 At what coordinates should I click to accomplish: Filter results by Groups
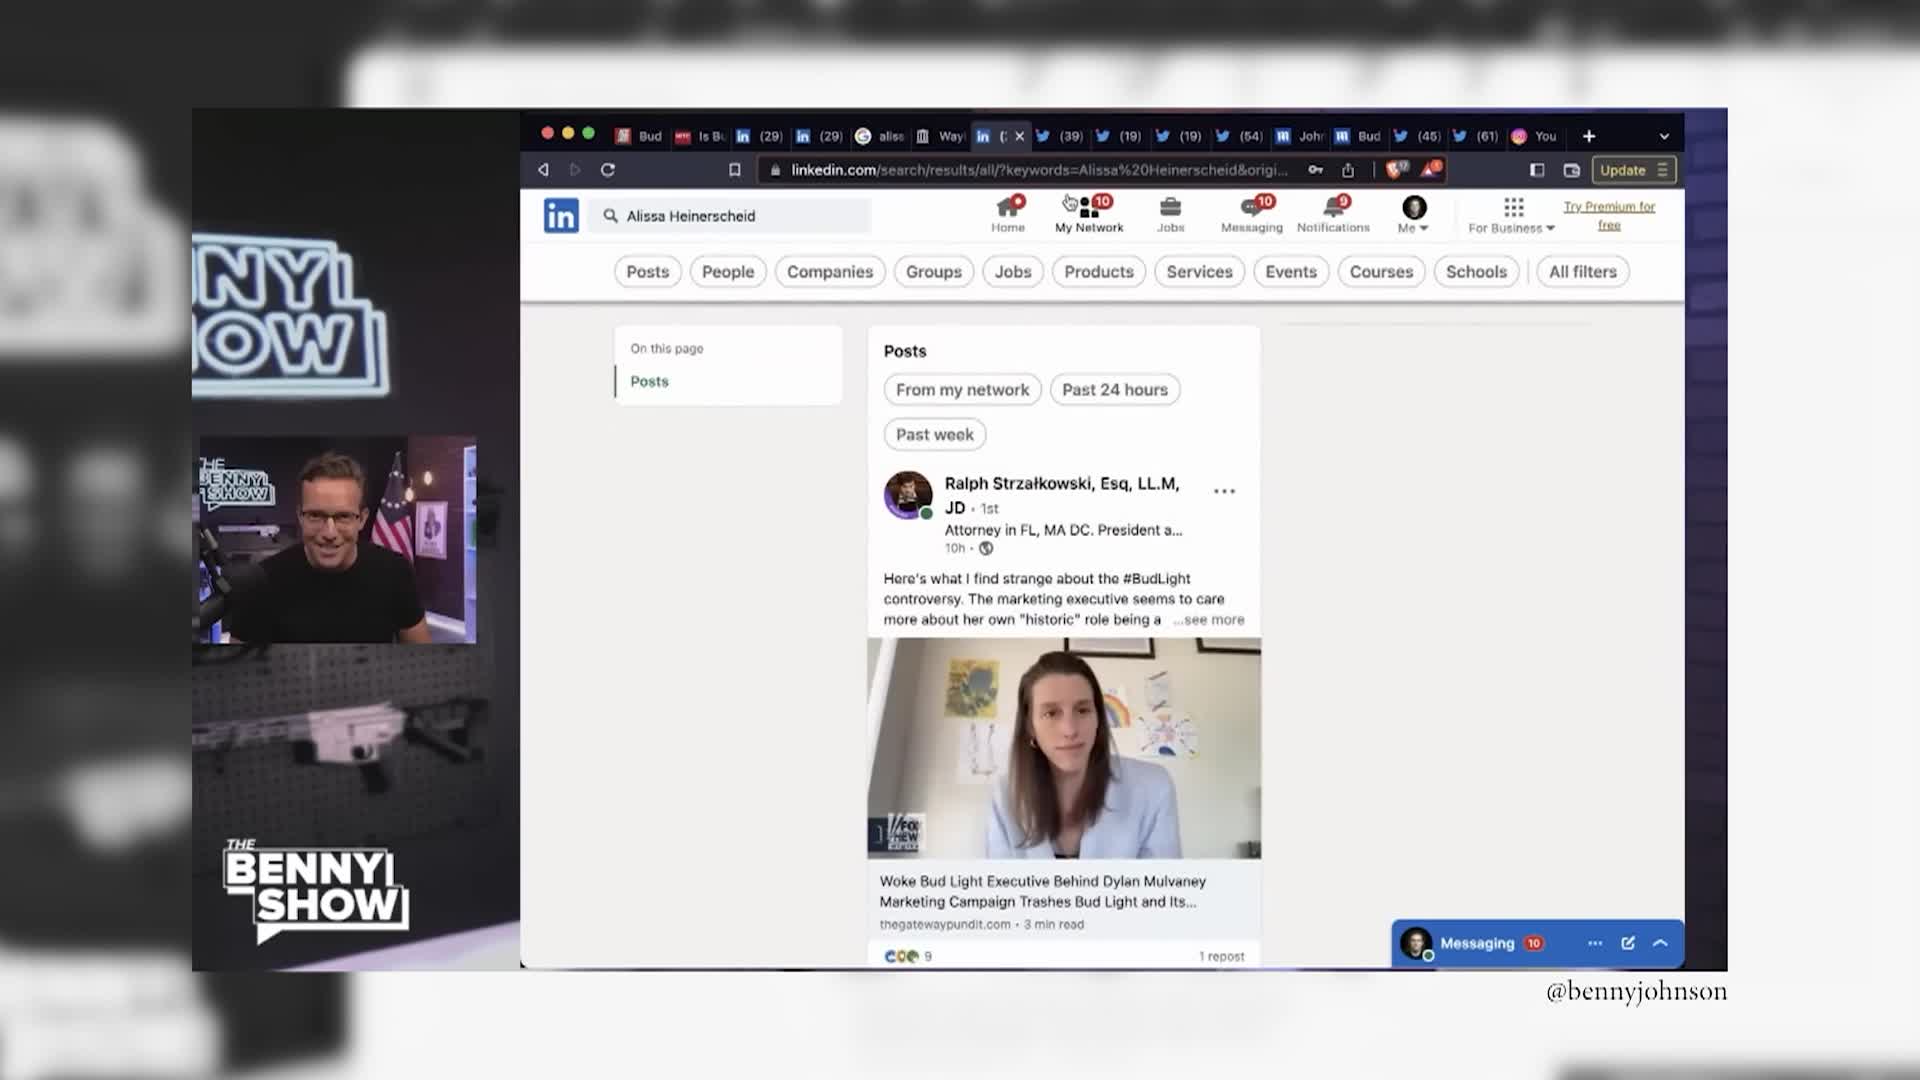pyautogui.click(x=934, y=272)
